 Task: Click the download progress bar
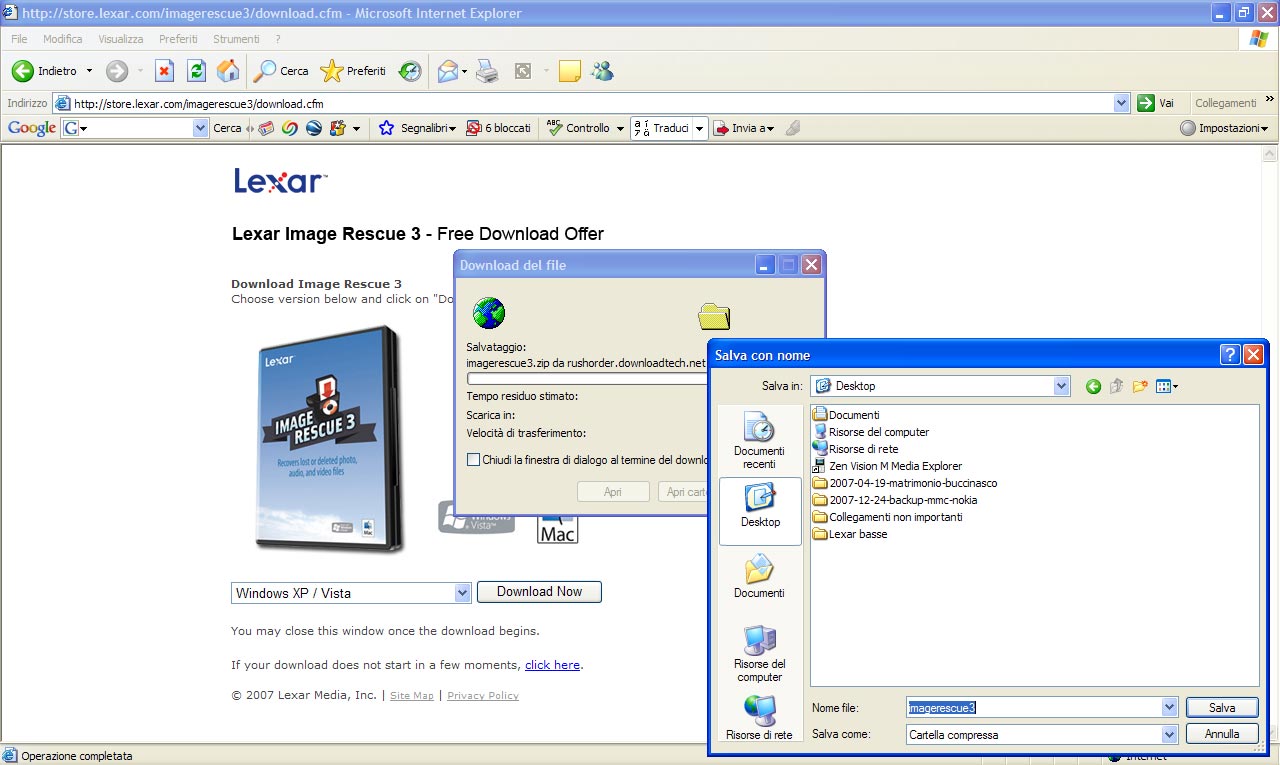pyautogui.click(x=587, y=378)
